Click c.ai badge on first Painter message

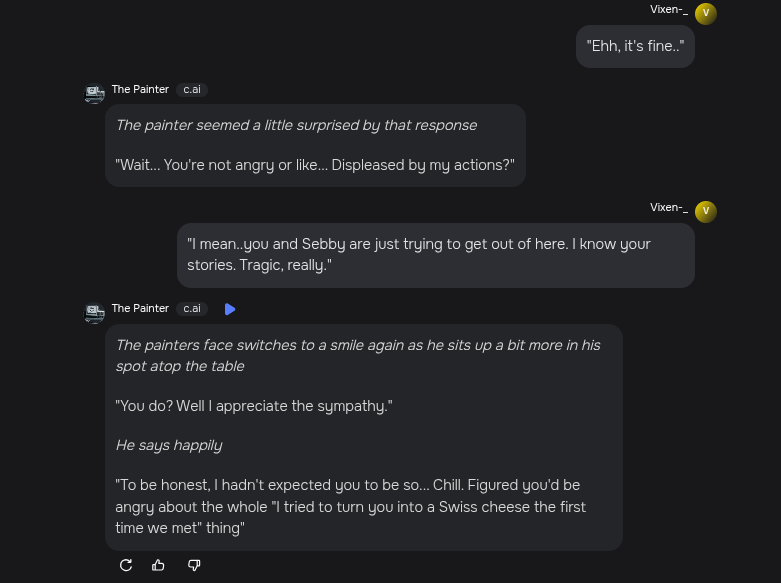pyautogui.click(x=192, y=90)
